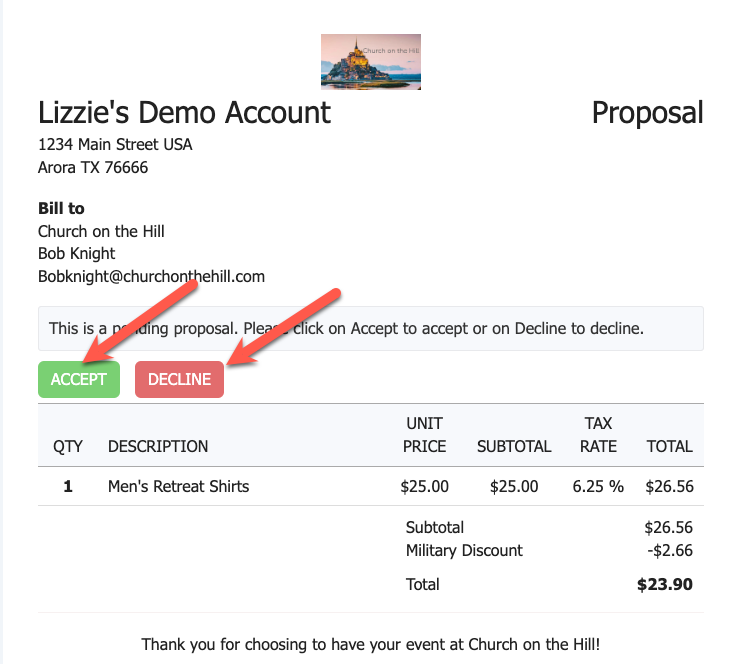This screenshot has width=738, height=664.
Task: Click the Proposal title text
Action: tap(647, 112)
